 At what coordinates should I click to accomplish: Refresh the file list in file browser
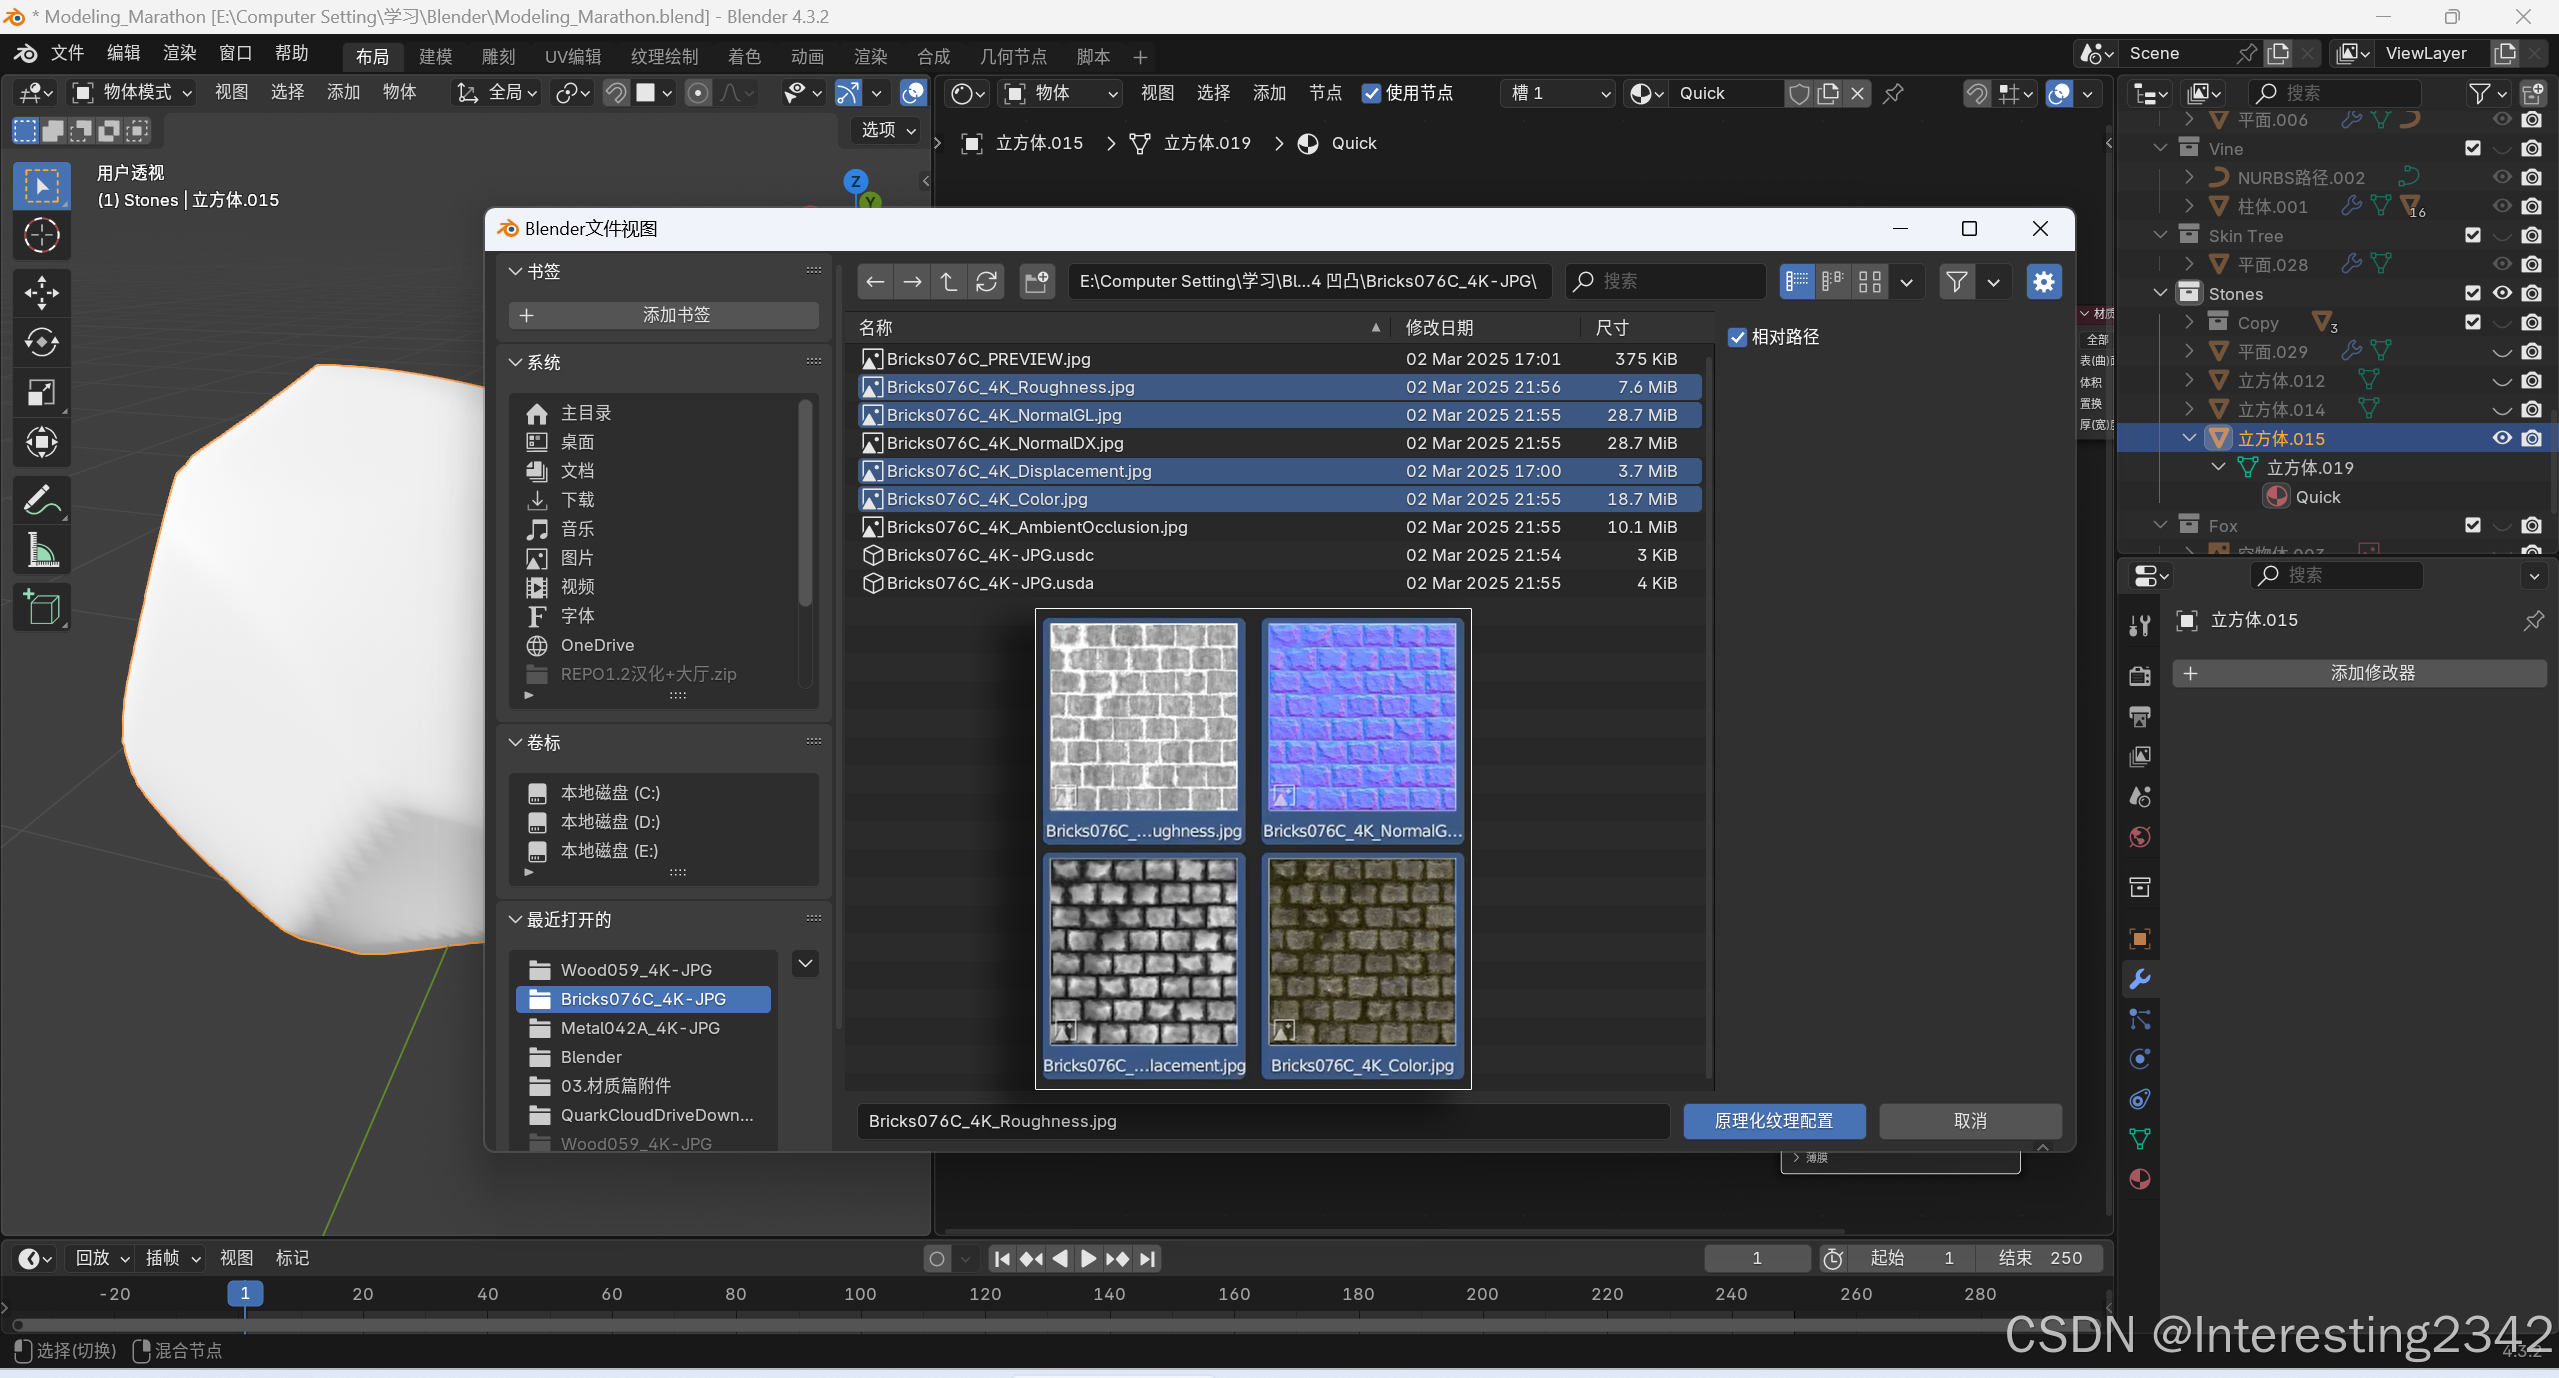[986, 282]
